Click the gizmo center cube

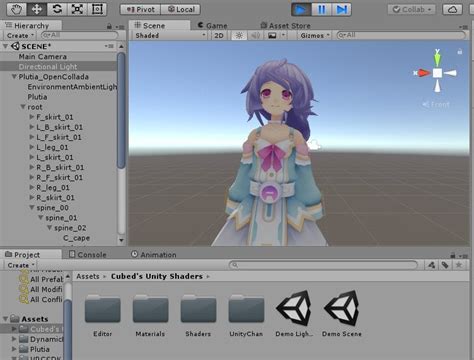437,73
